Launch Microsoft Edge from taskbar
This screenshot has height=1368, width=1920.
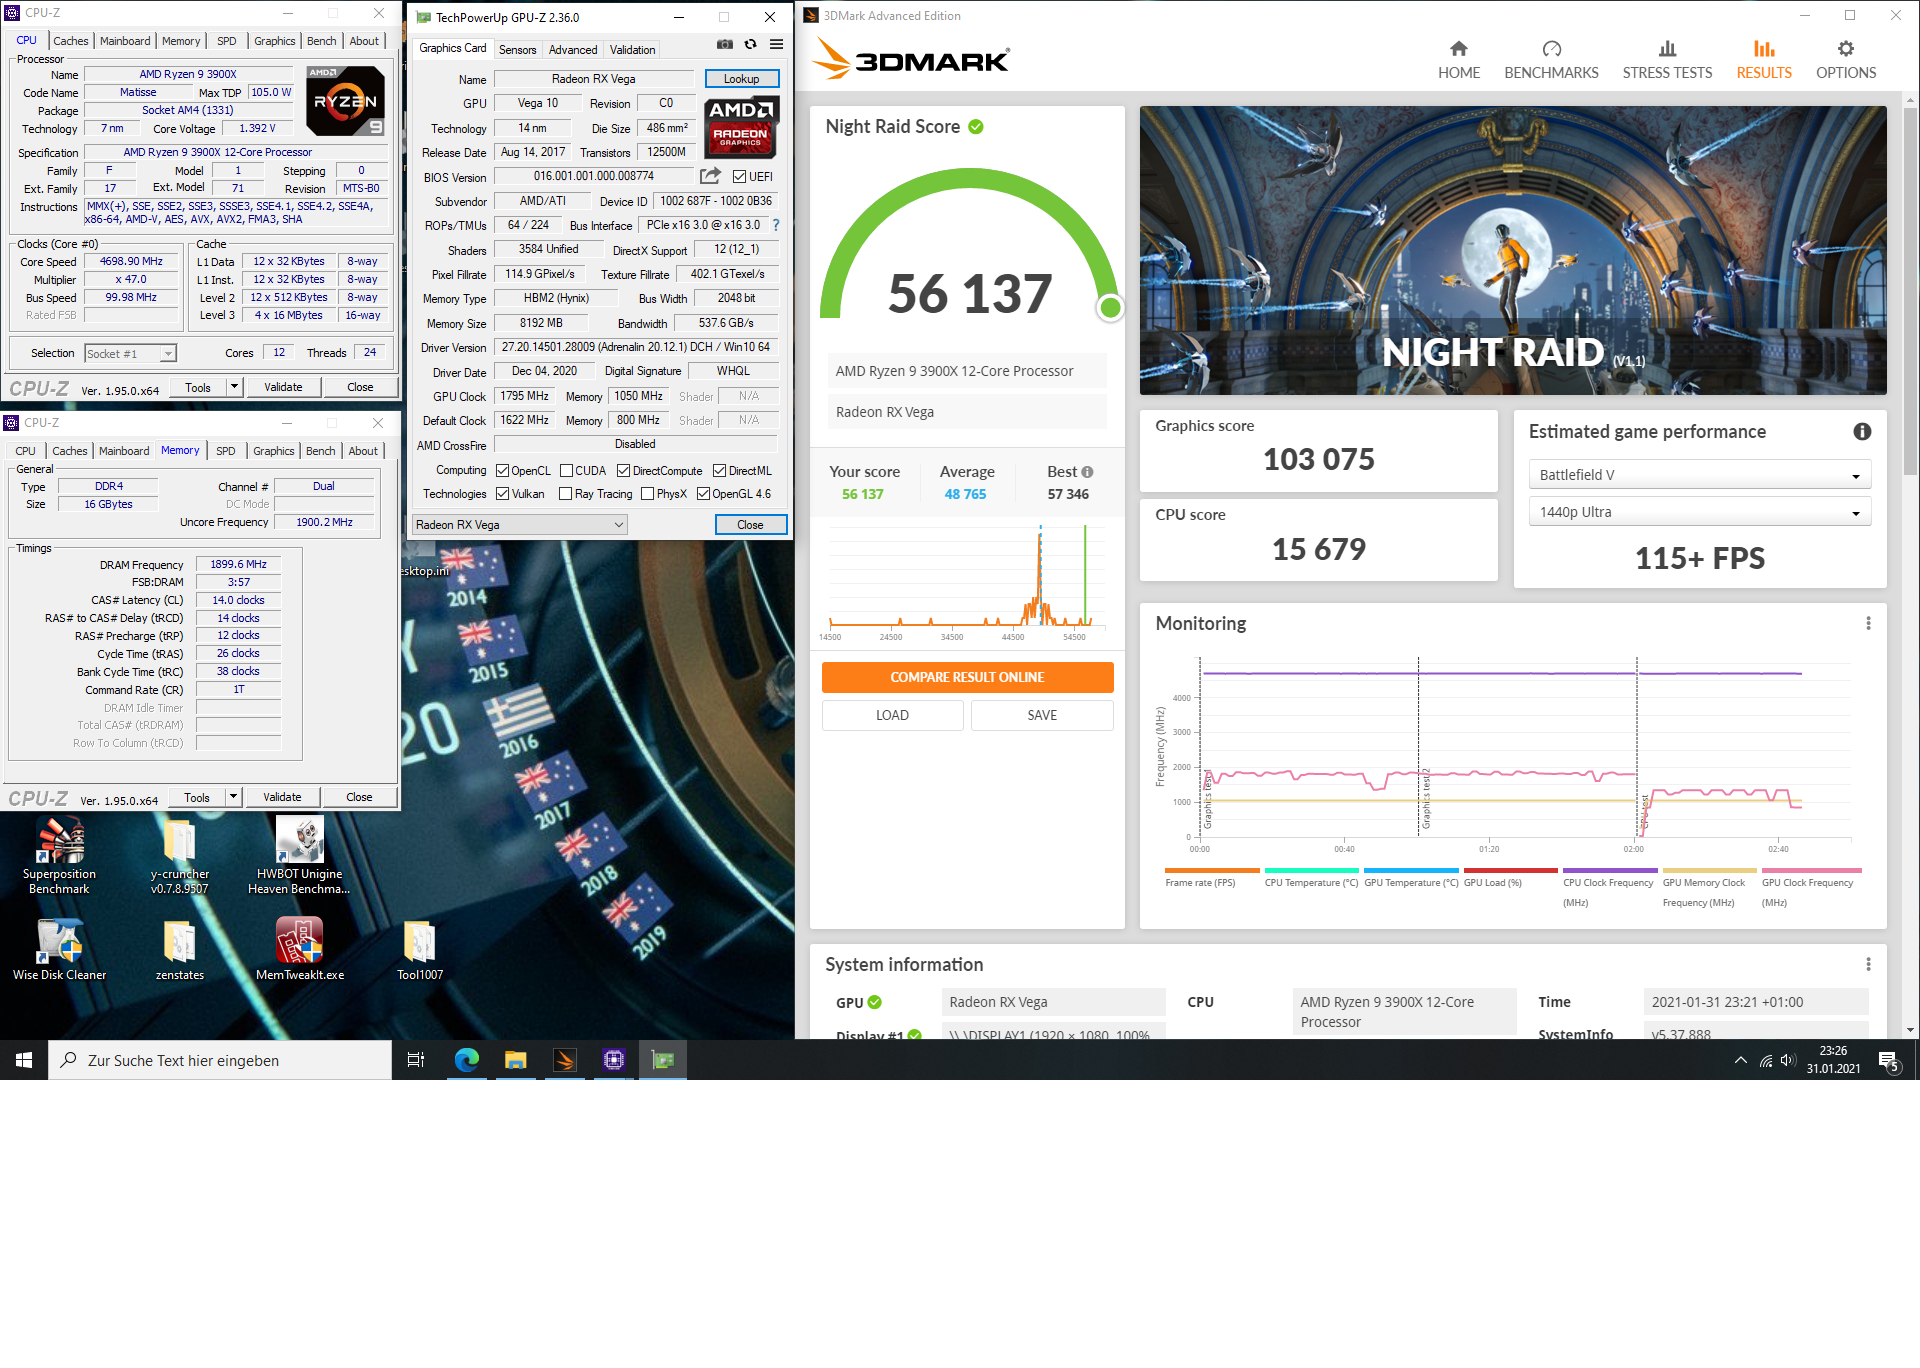pos(466,1060)
